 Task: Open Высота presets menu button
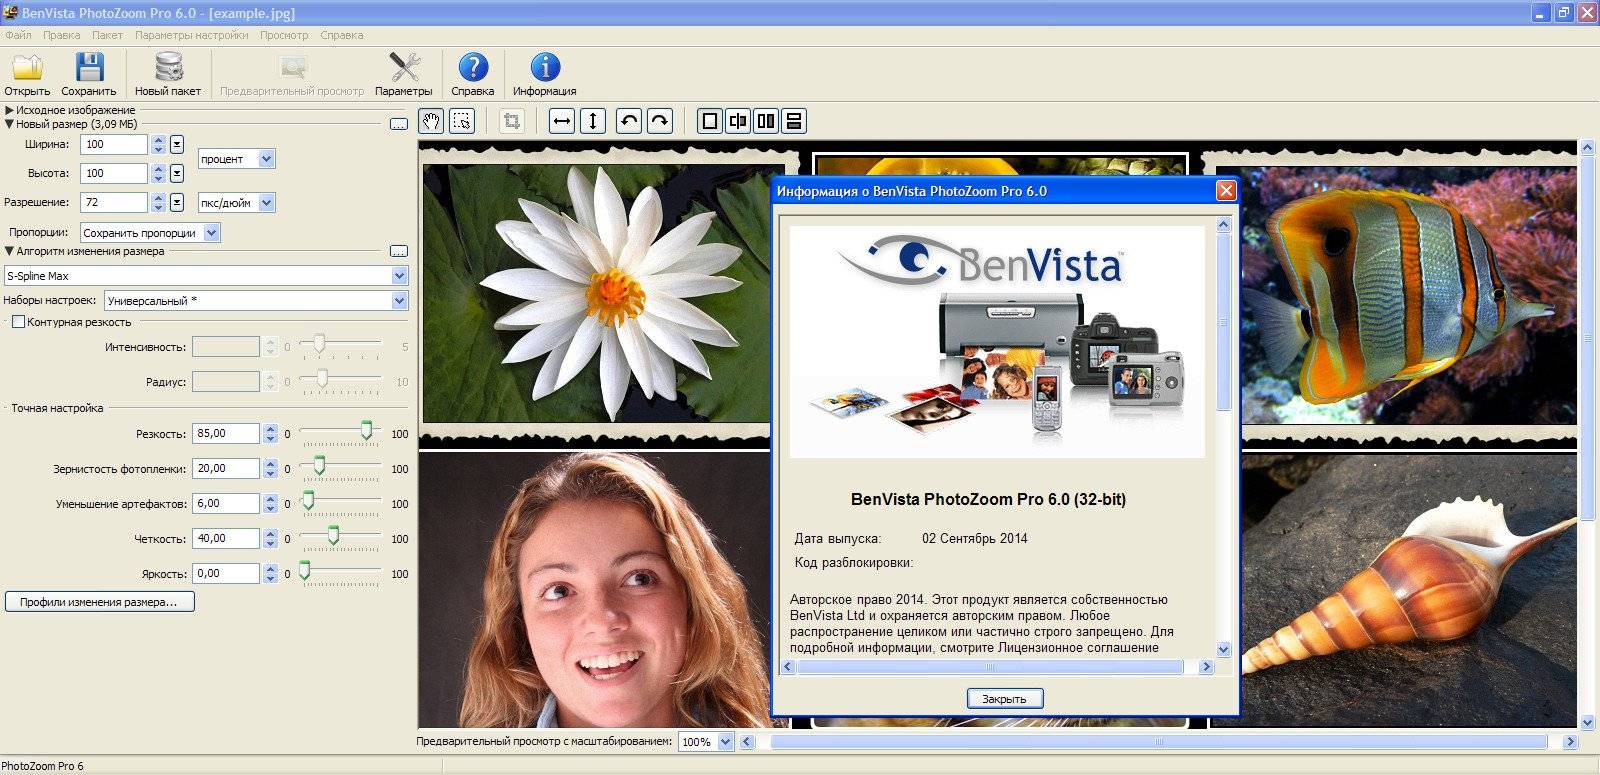177,173
